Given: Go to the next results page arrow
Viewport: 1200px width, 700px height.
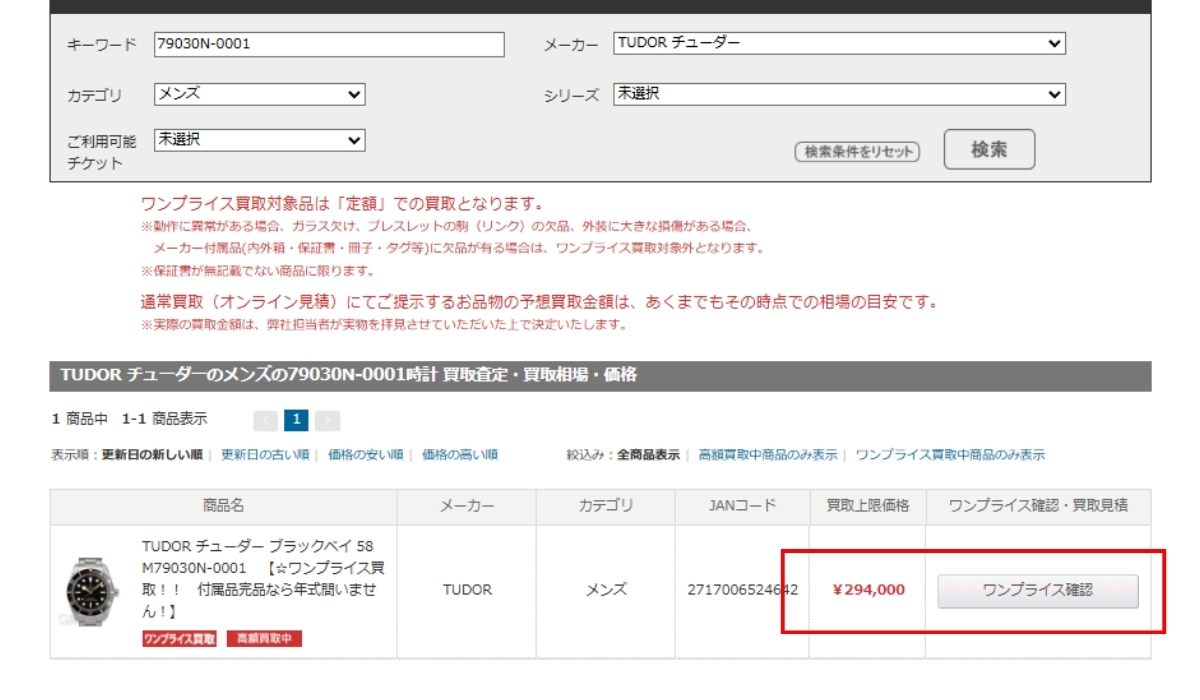Looking at the screenshot, I should 329,420.
